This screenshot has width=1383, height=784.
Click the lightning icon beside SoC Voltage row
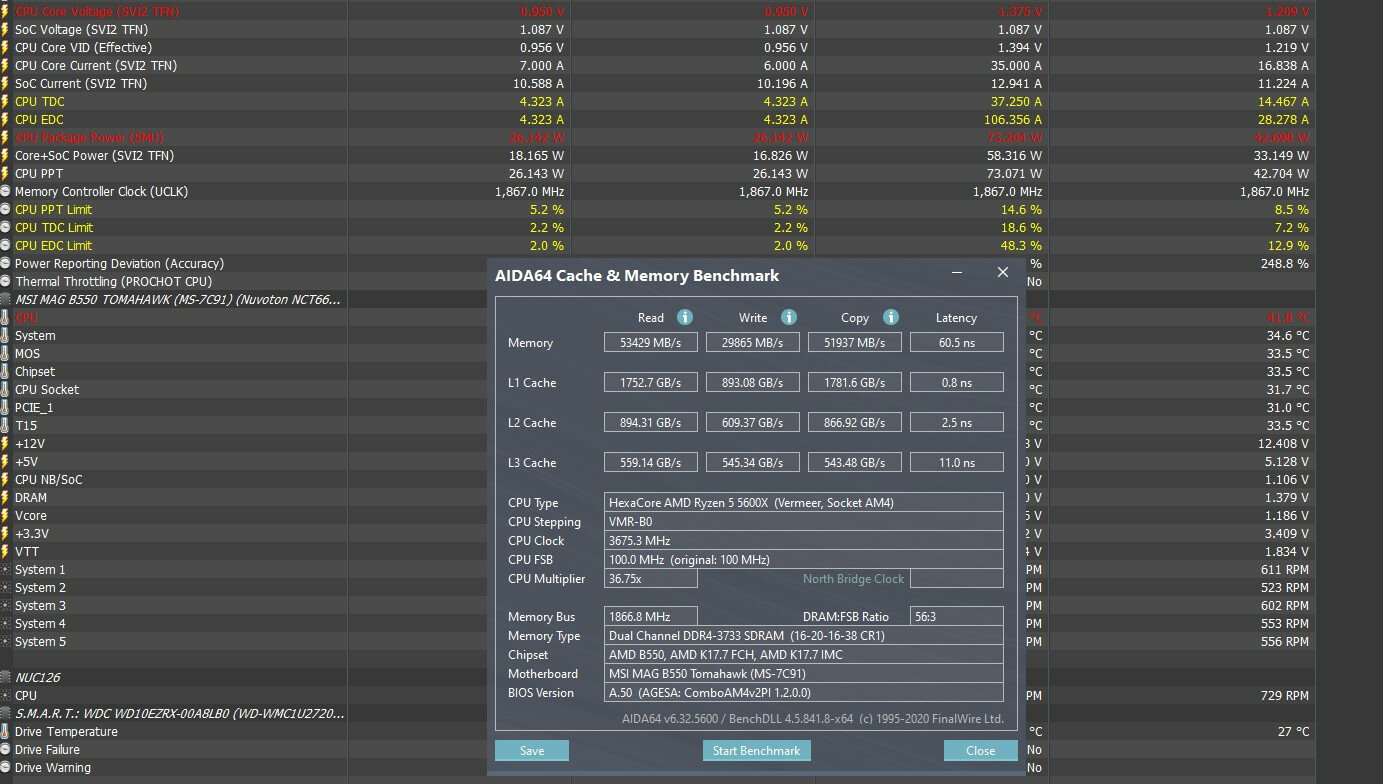pyautogui.click(x=5, y=30)
